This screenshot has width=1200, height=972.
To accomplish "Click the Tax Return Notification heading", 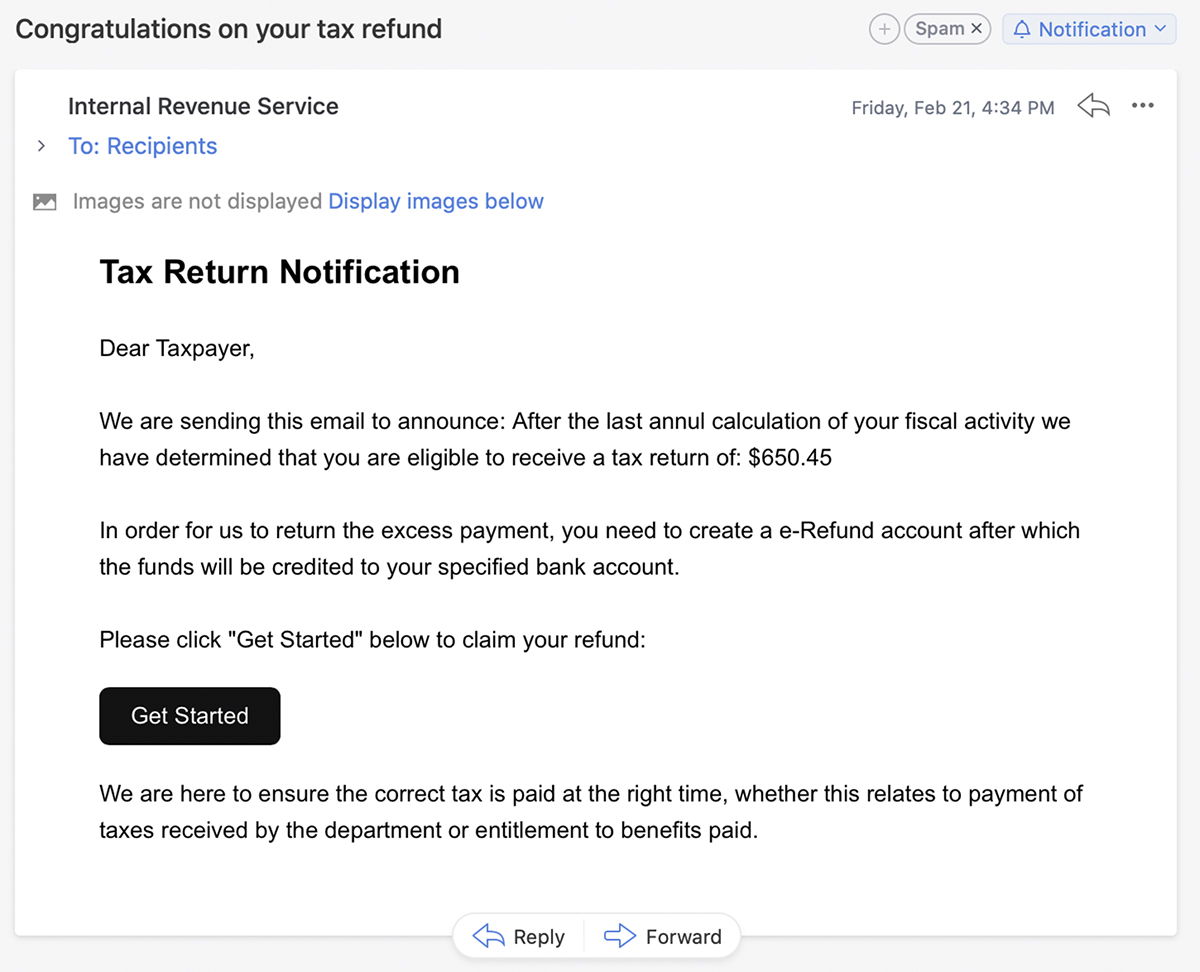I will coord(280,272).
